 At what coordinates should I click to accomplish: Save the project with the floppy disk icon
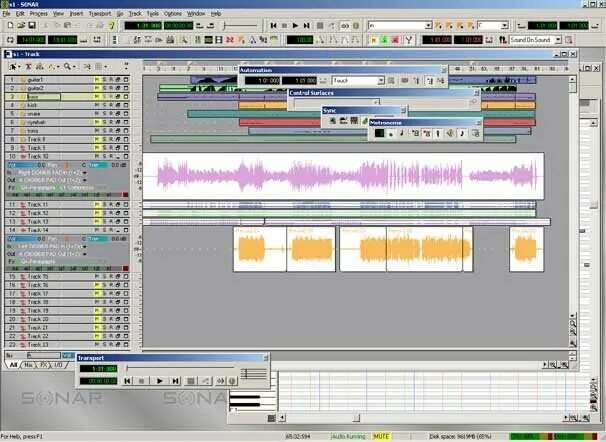(32, 26)
